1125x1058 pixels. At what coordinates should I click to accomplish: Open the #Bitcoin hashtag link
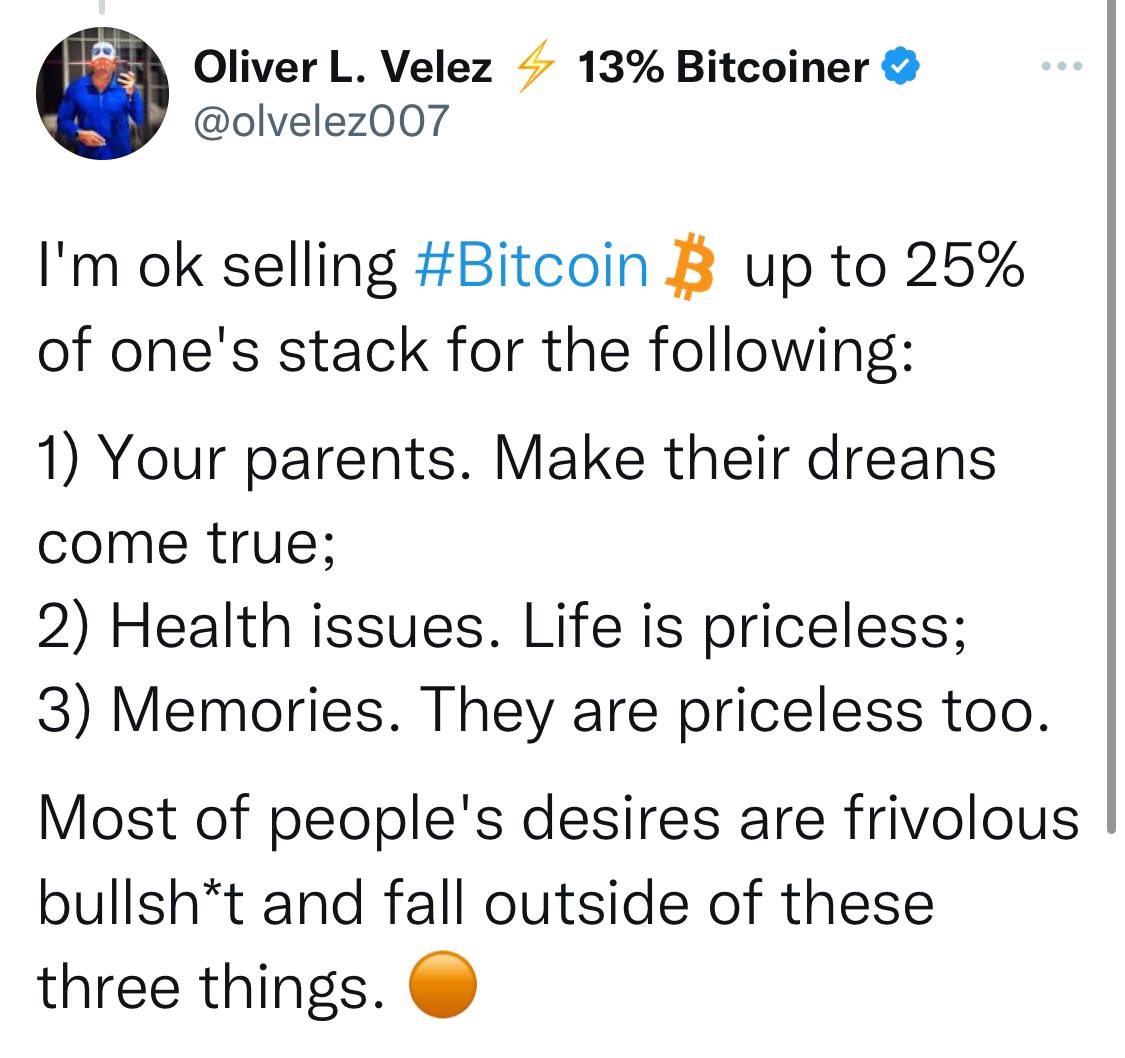pos(530,267)
